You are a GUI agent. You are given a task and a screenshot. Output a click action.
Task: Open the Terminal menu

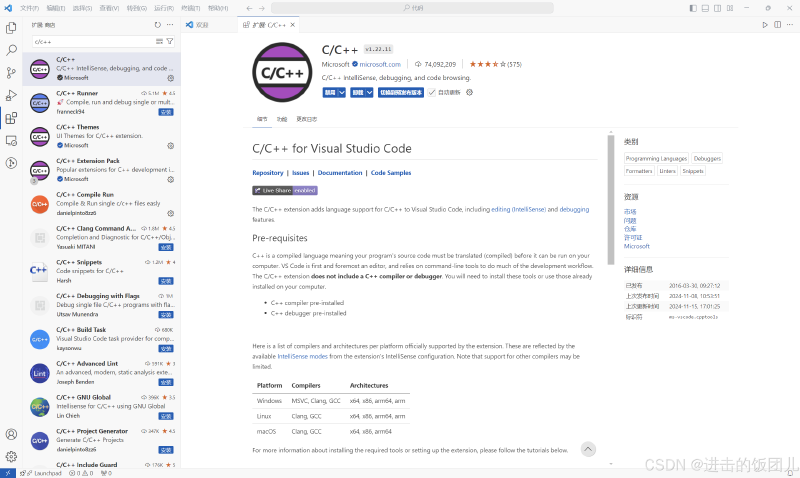190,8
